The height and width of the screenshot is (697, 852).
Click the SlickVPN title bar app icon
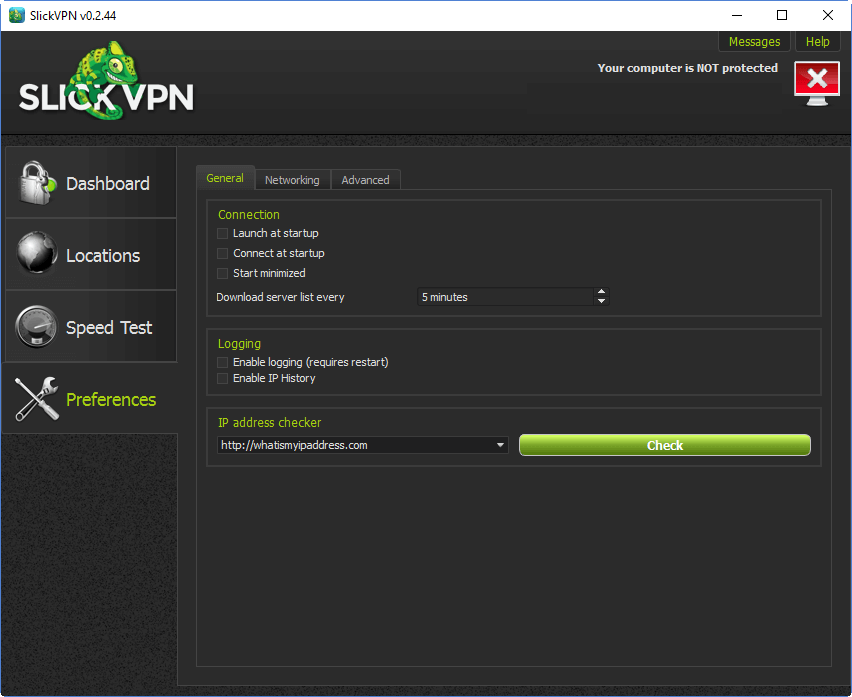17,15
